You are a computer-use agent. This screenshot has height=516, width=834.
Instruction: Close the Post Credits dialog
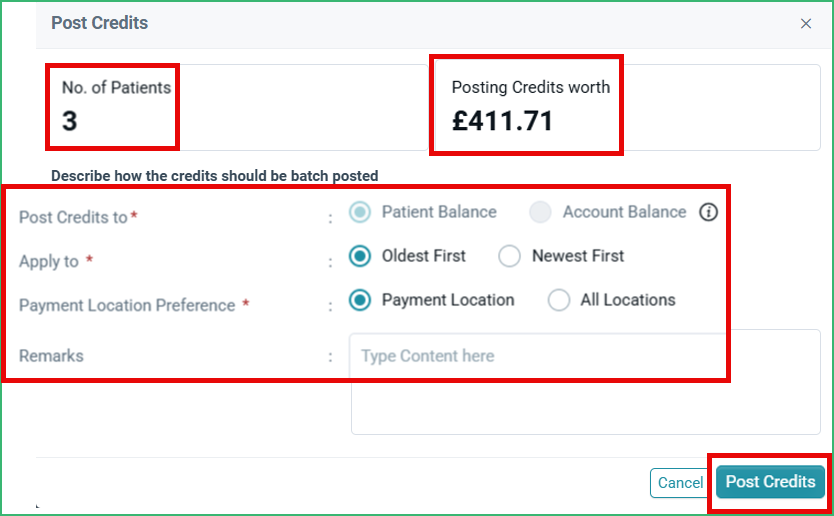point(806,23)
